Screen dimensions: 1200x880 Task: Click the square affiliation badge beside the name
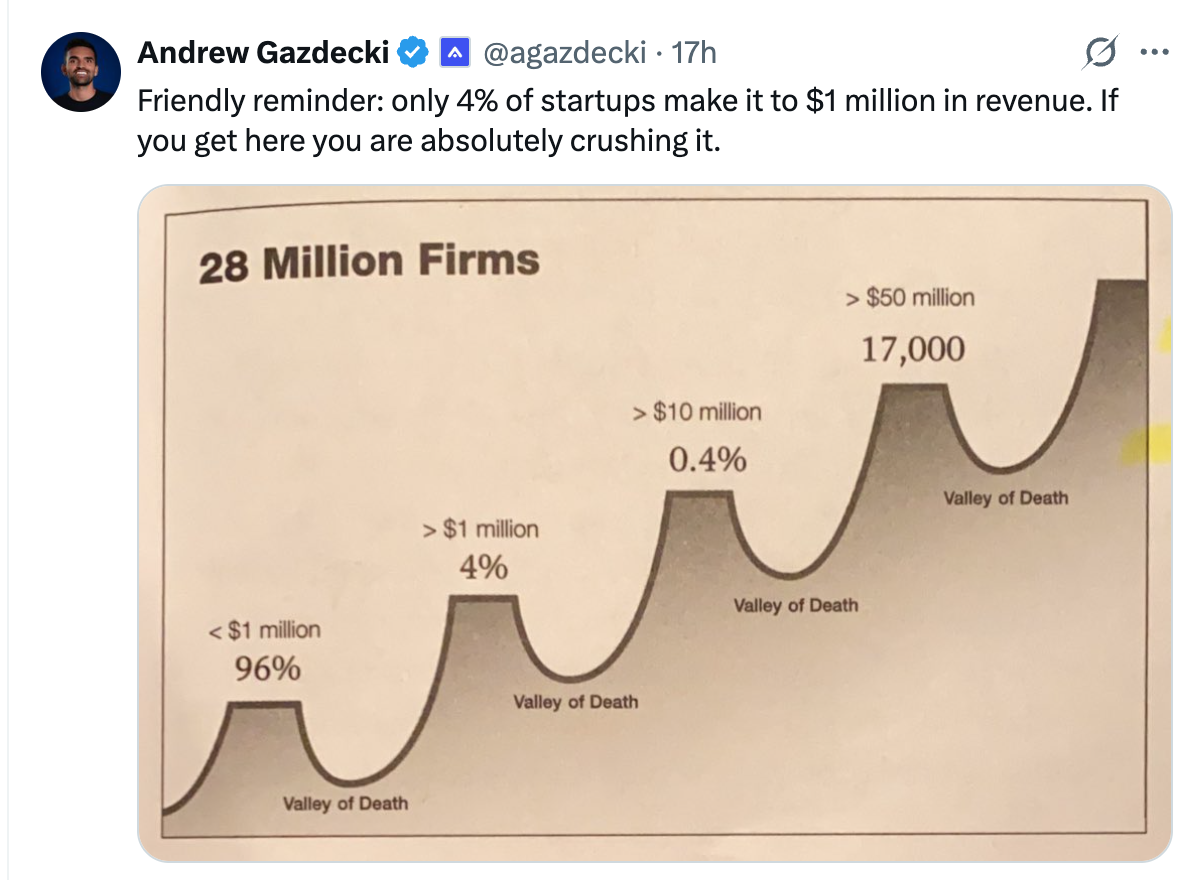[455, 52]
